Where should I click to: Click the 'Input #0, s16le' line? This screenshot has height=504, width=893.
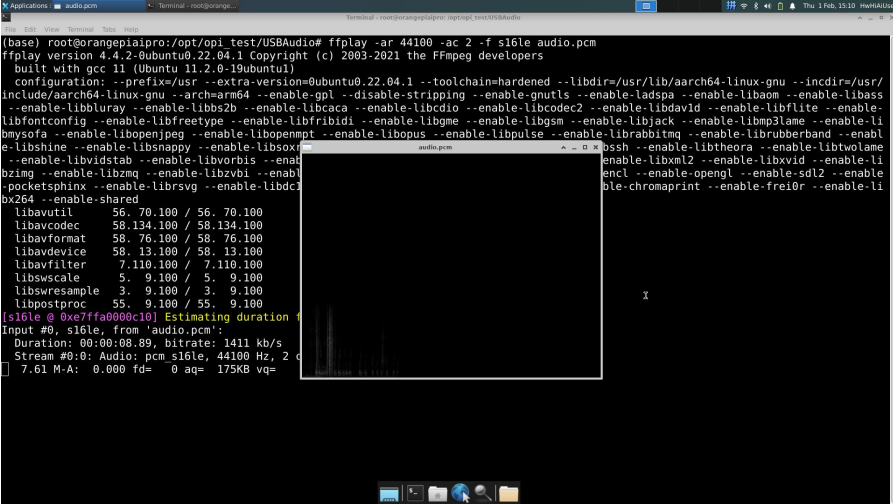point(112,330)
